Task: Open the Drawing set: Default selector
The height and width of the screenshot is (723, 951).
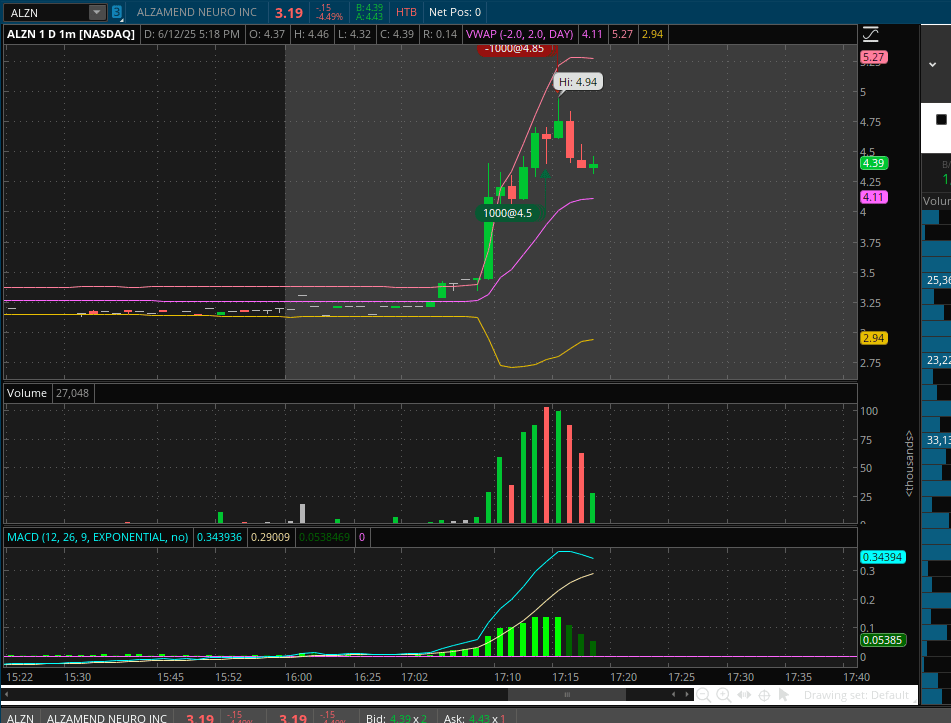Action: 856,695
